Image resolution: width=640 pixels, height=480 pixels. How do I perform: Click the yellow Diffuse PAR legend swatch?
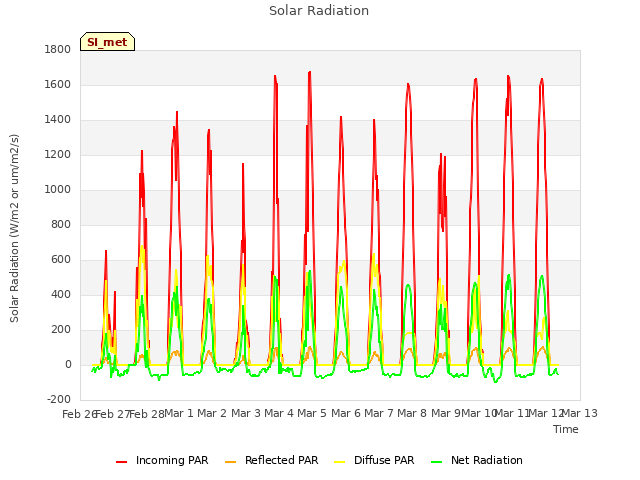340,462
